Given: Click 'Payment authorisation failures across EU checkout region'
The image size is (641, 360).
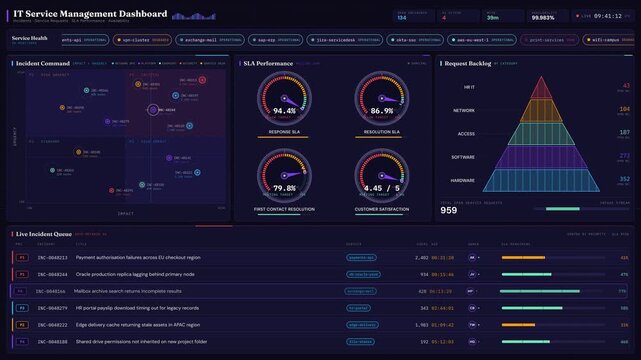Looking at the screenshot, I should click(x=138, y=258).
